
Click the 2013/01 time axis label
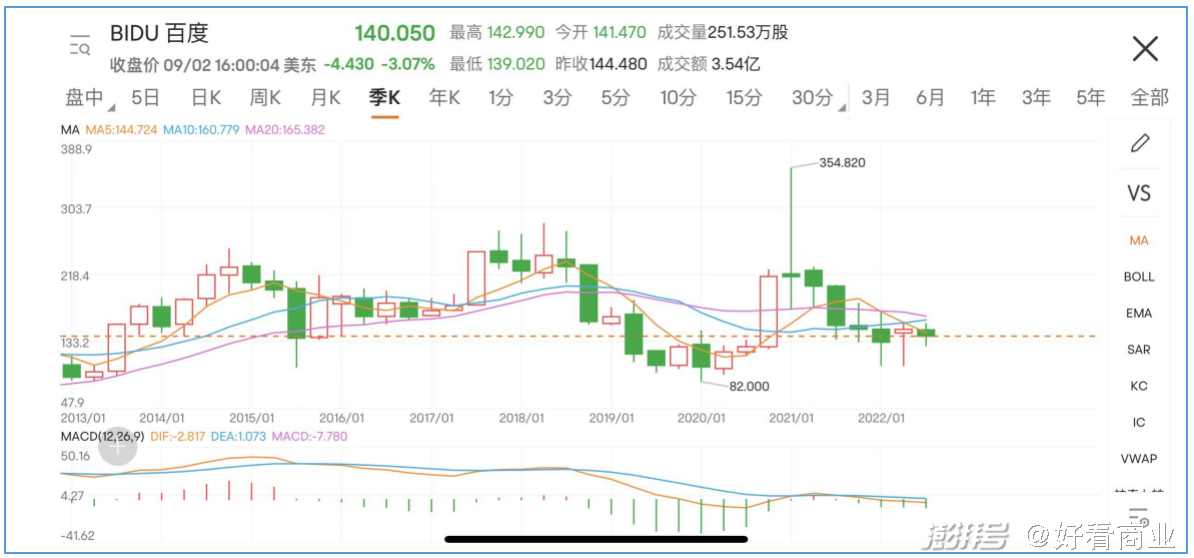[82, 419]
